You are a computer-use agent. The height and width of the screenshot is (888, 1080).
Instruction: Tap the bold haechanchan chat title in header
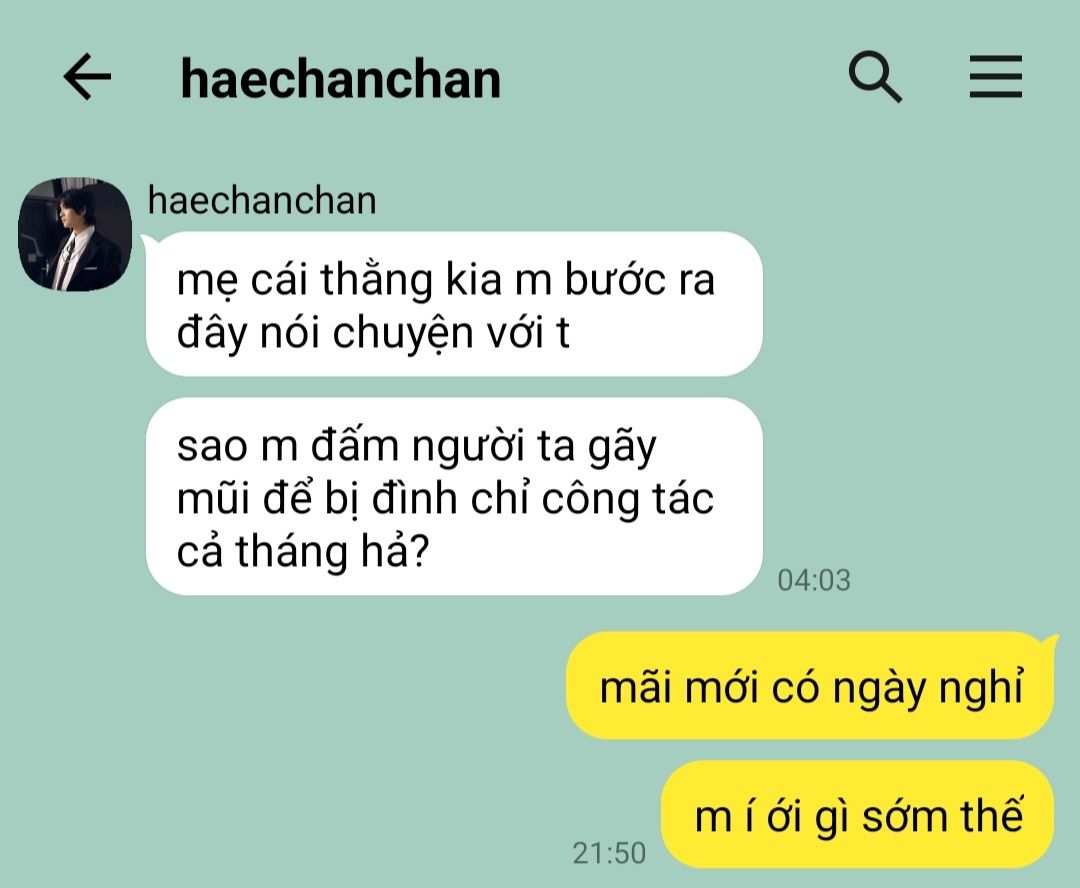tap(340, 79)
